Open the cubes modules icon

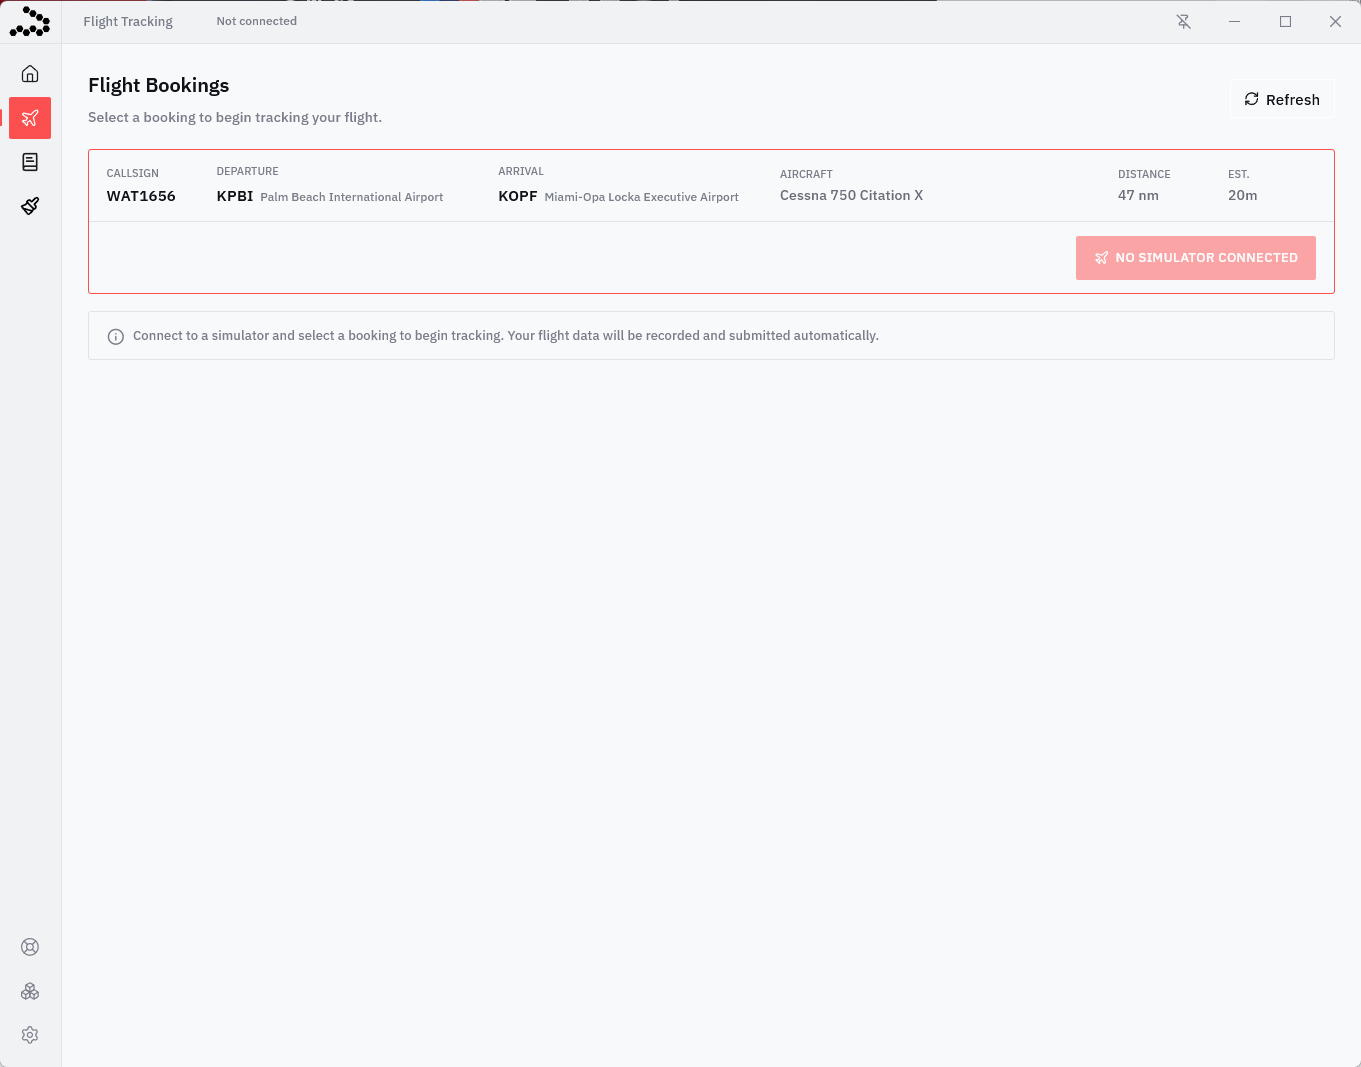[x=30, y=991]
